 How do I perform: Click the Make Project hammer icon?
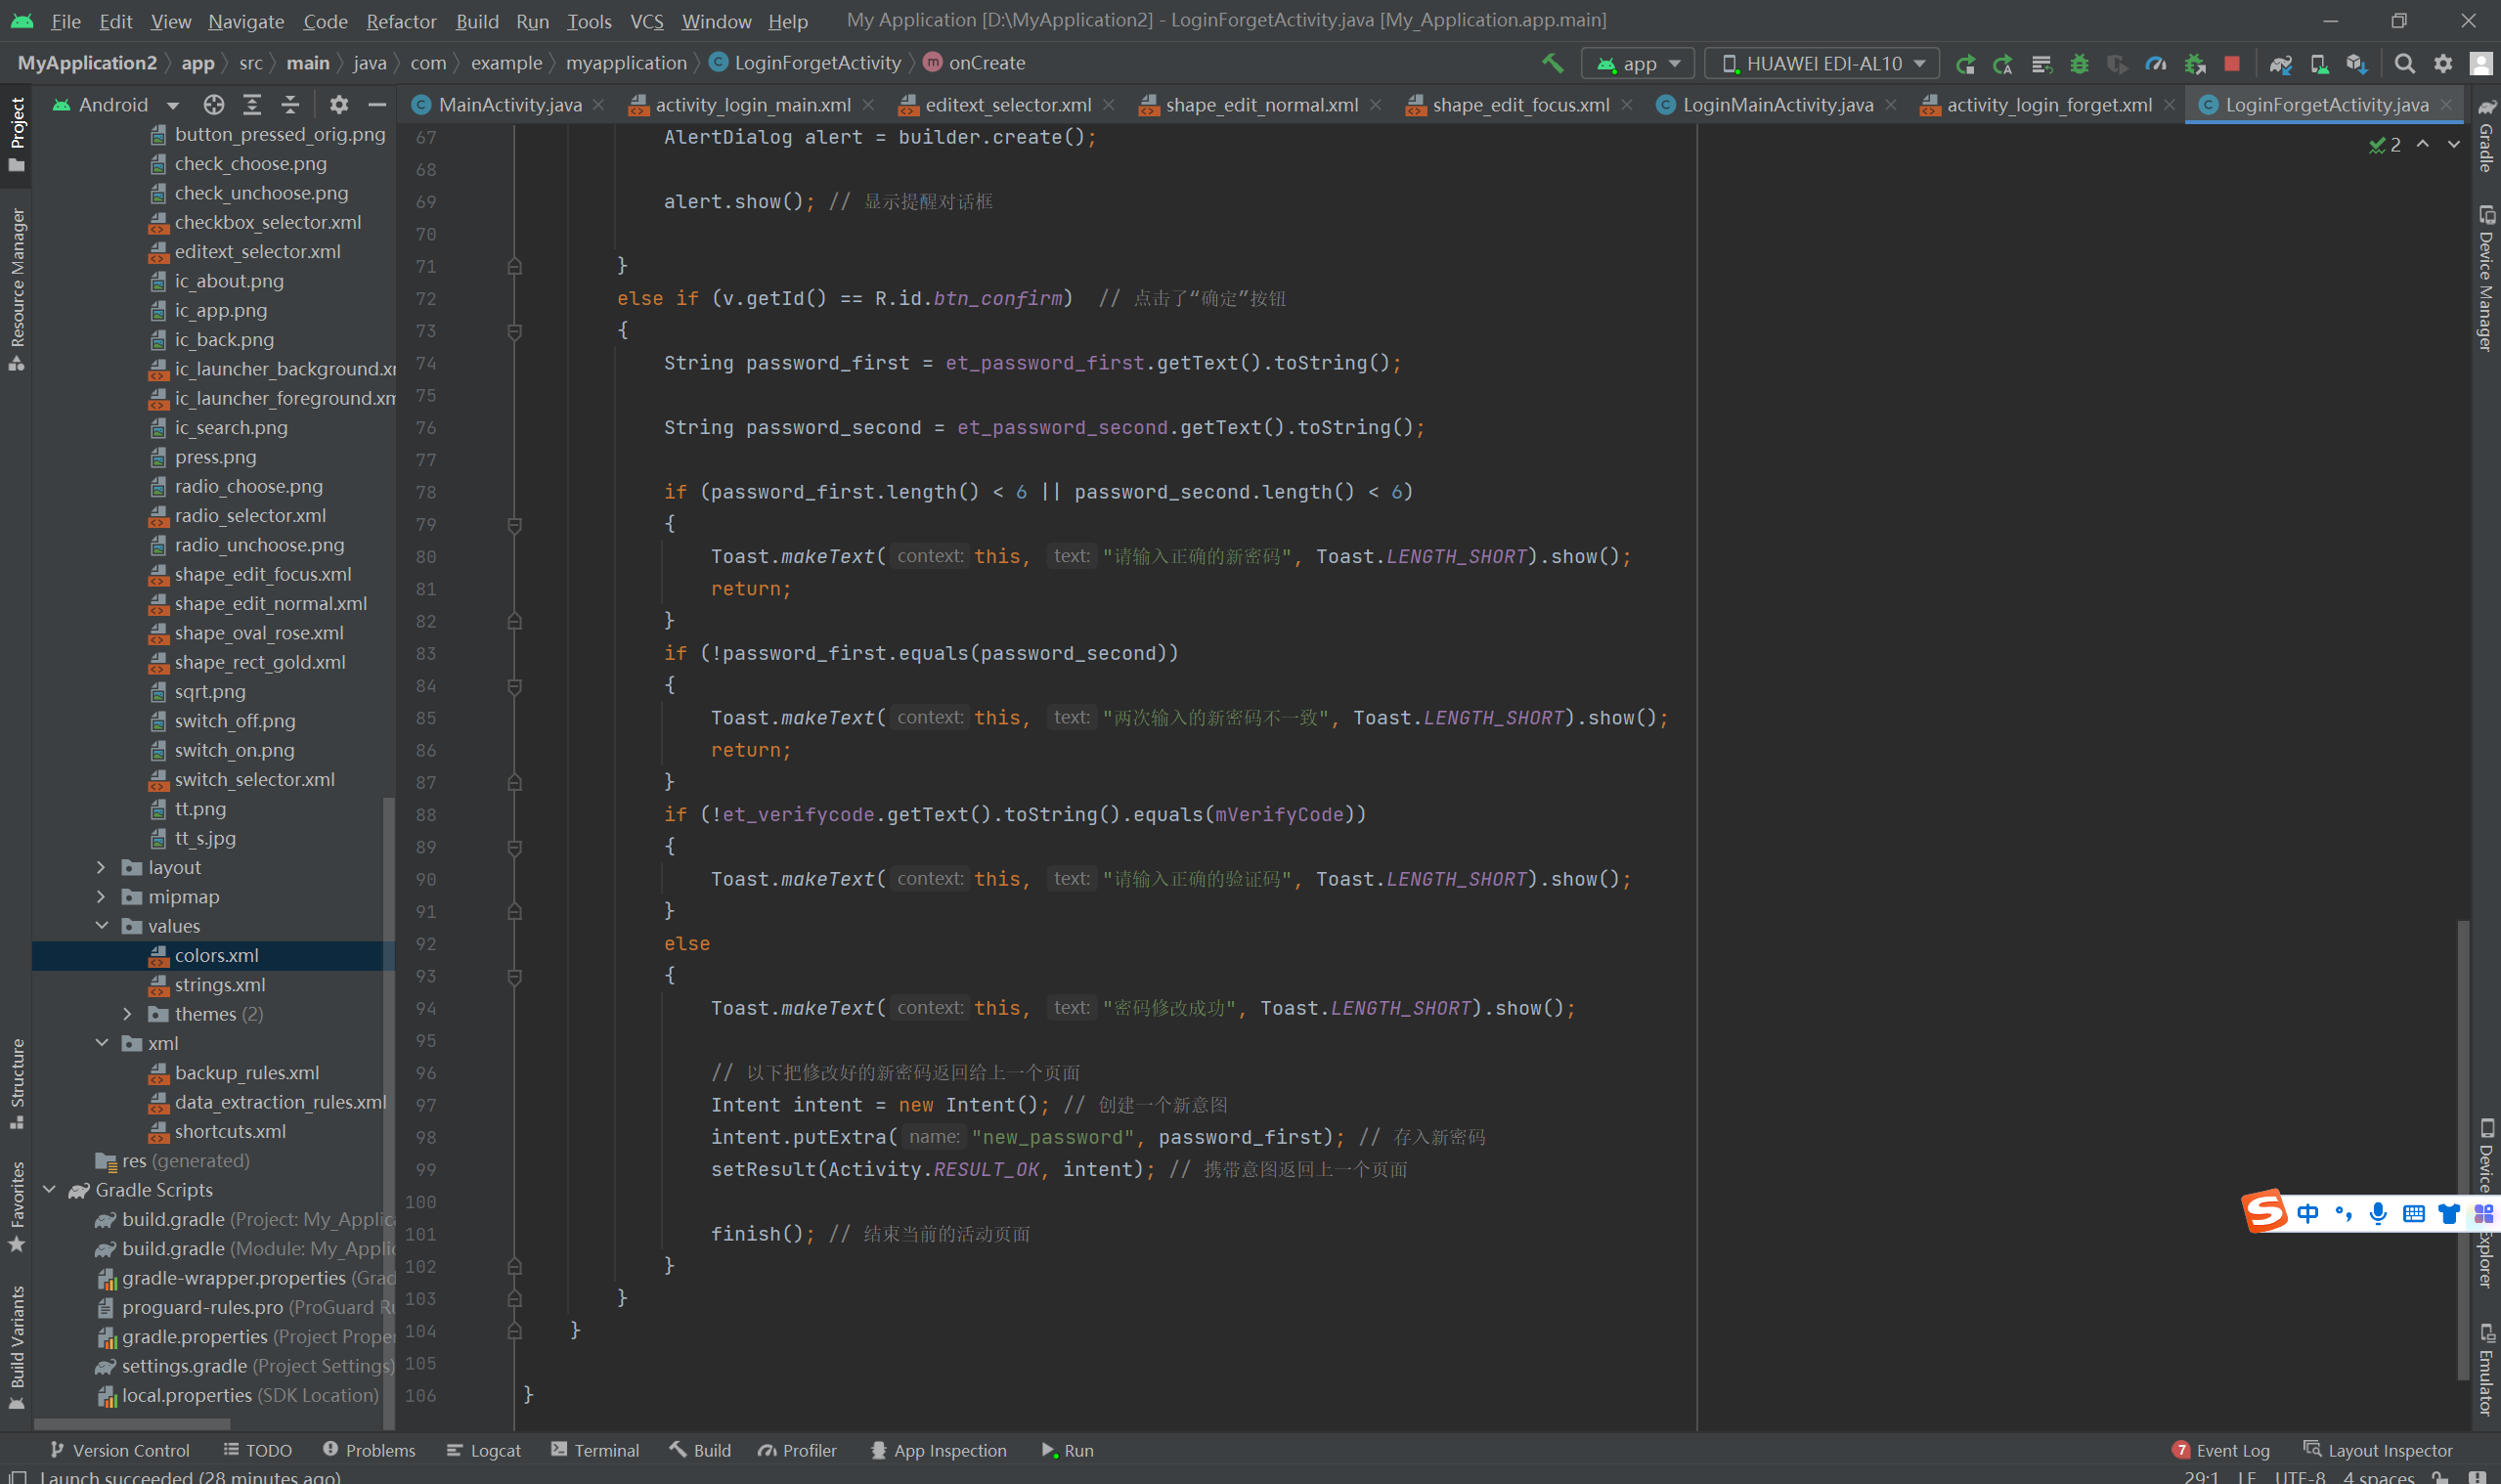click(1552, 63)
